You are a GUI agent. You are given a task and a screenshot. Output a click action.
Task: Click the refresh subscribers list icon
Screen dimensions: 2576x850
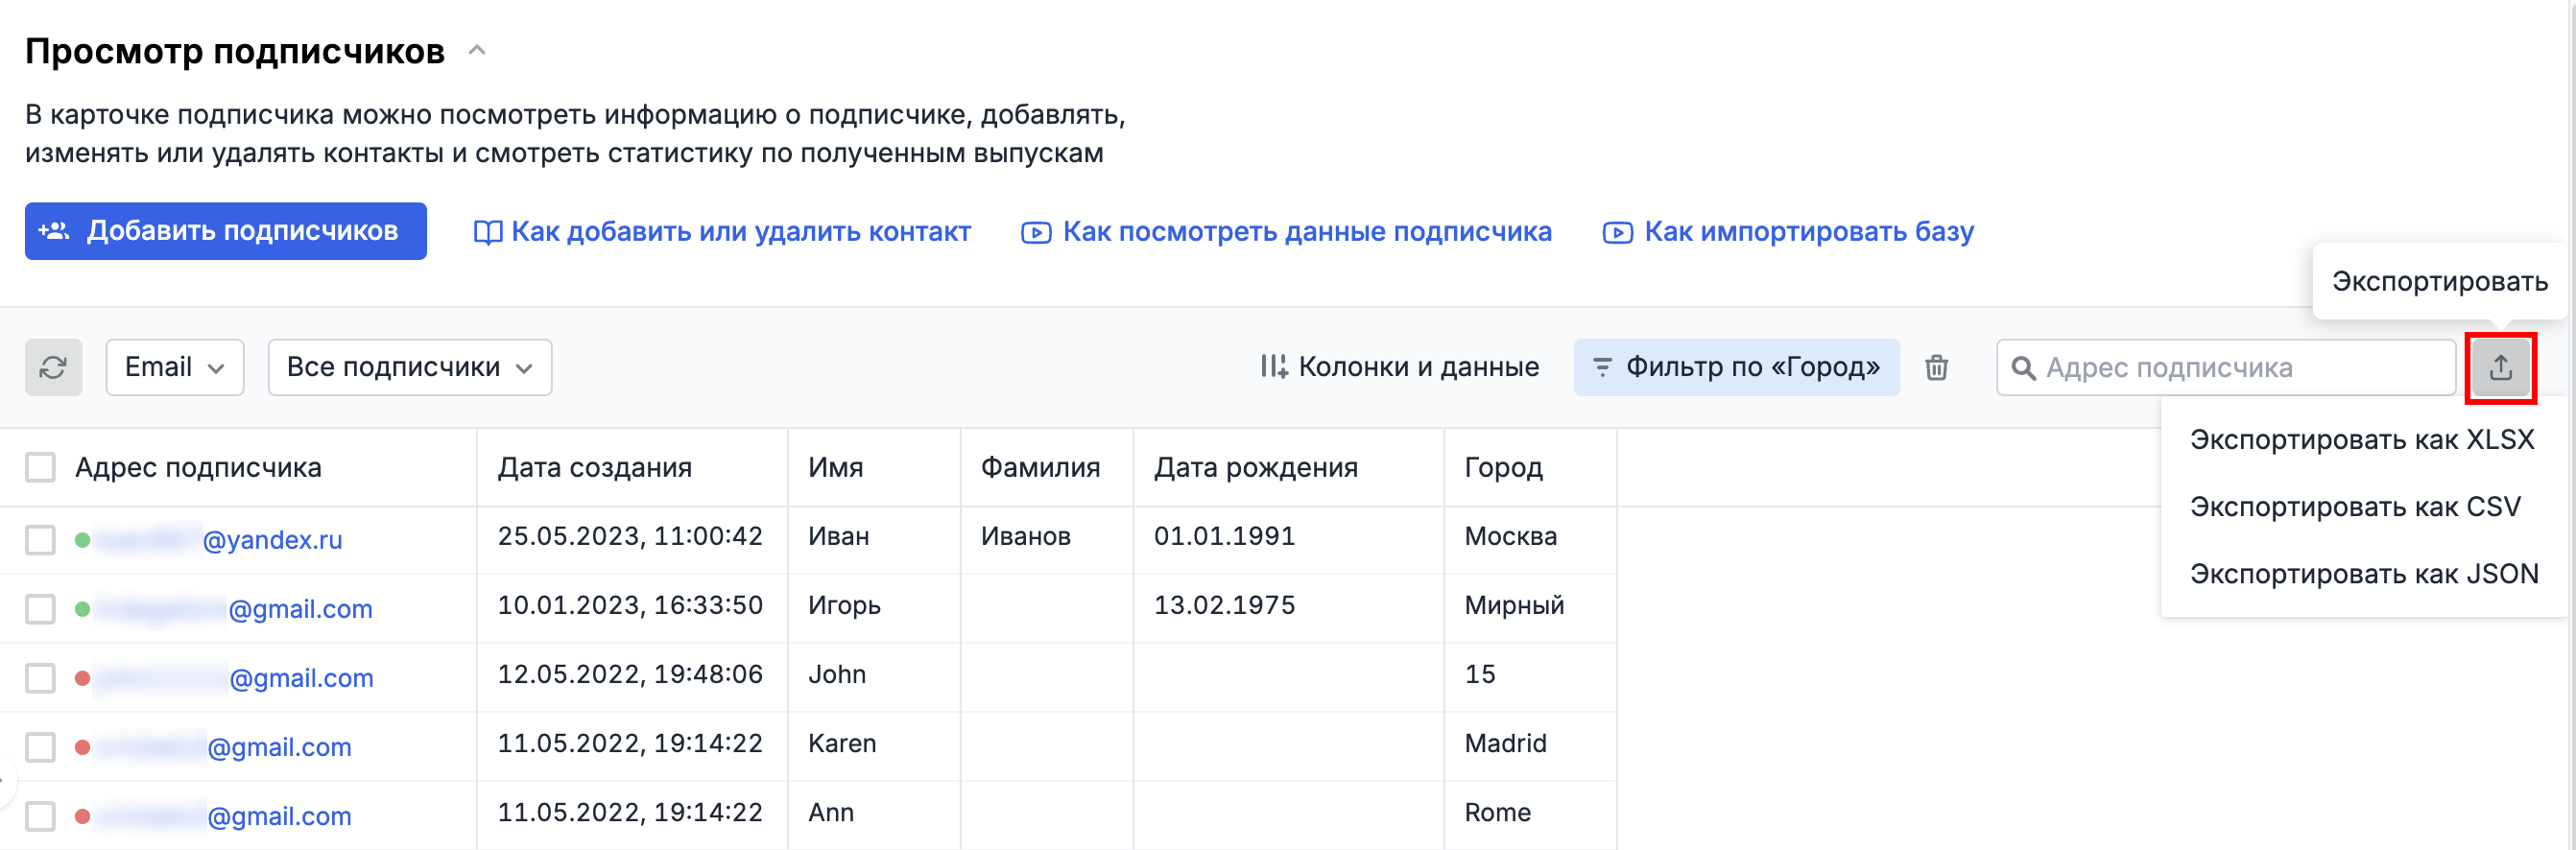click(x=53, y=368)
